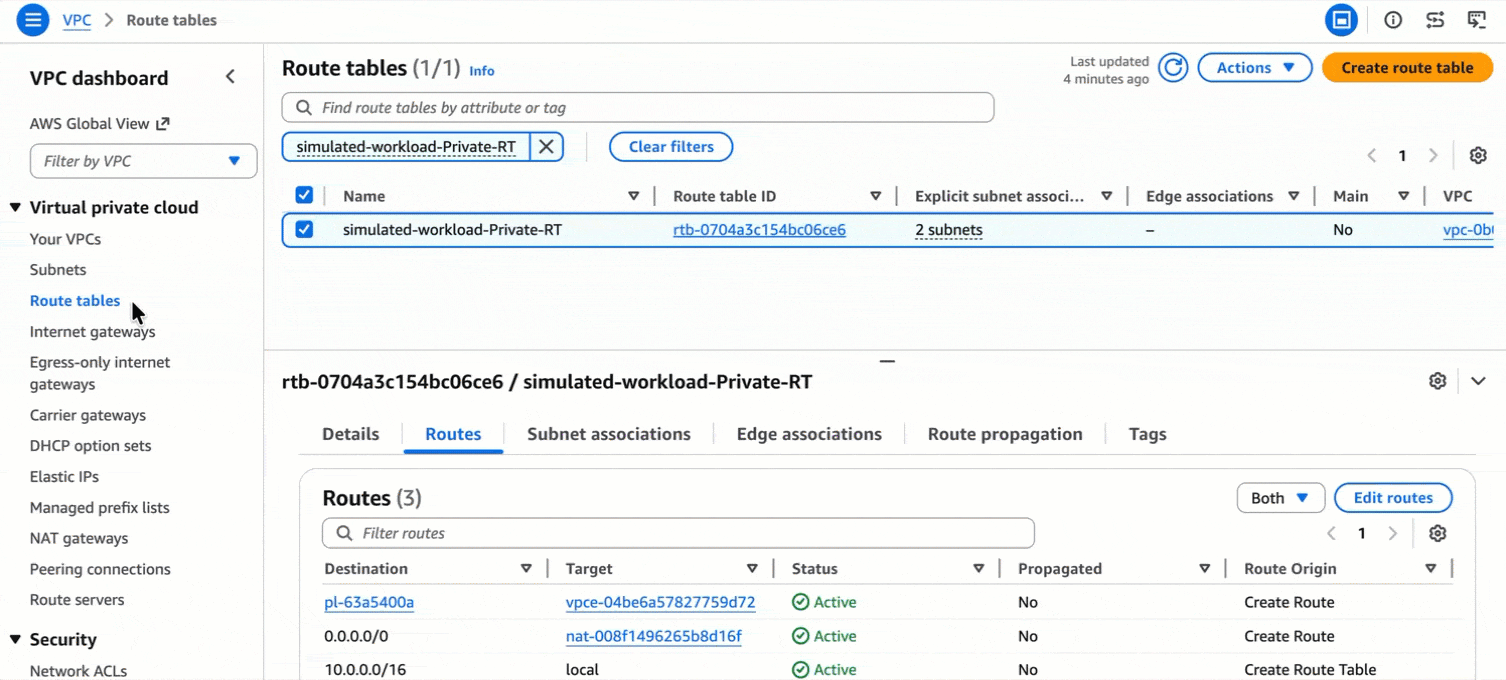
Task: Open Network ACLs in sidebar
Action: click(x=78, y=671)
